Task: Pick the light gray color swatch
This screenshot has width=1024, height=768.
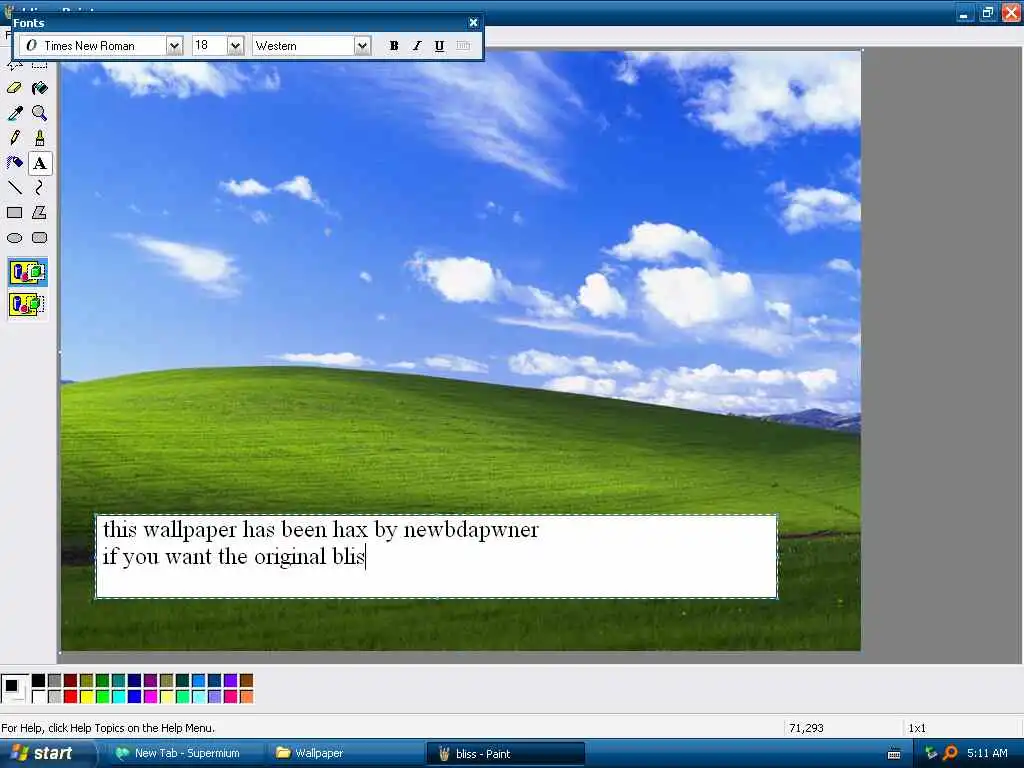Action: [54, 697]
